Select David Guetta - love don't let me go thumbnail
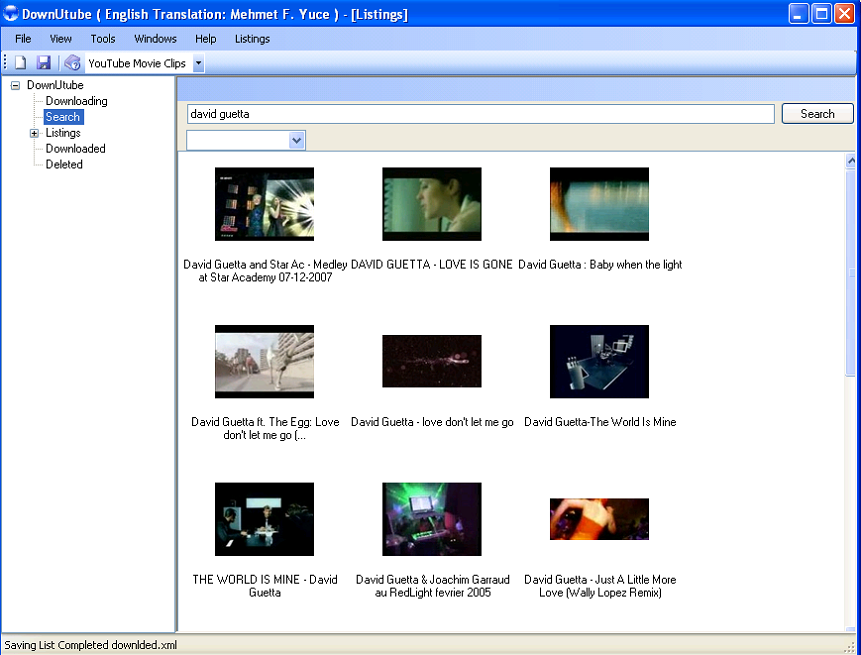This screenshot has height=655, width=861. coord(432,361)
